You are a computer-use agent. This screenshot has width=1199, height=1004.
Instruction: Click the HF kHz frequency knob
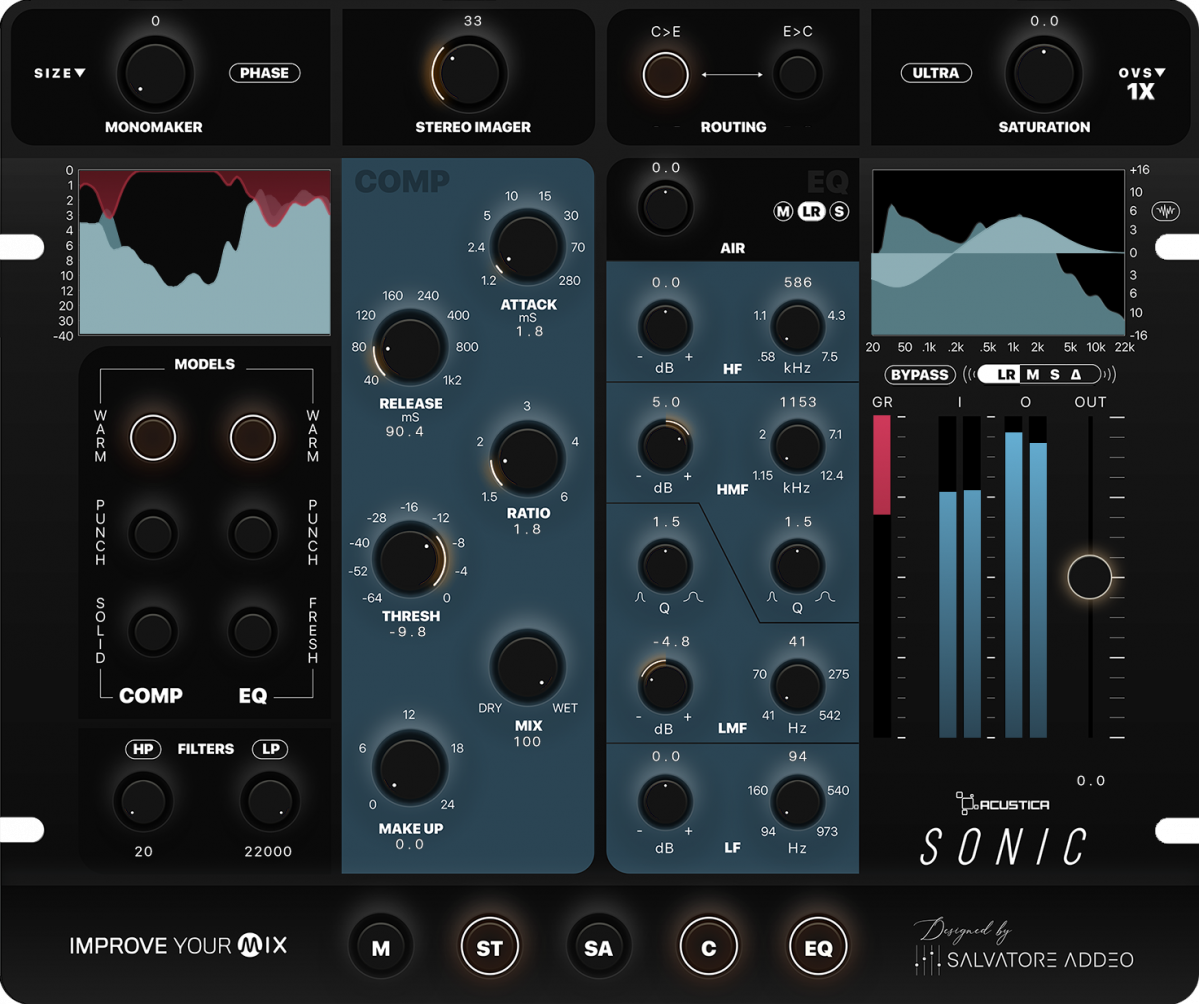pos(797,327)
